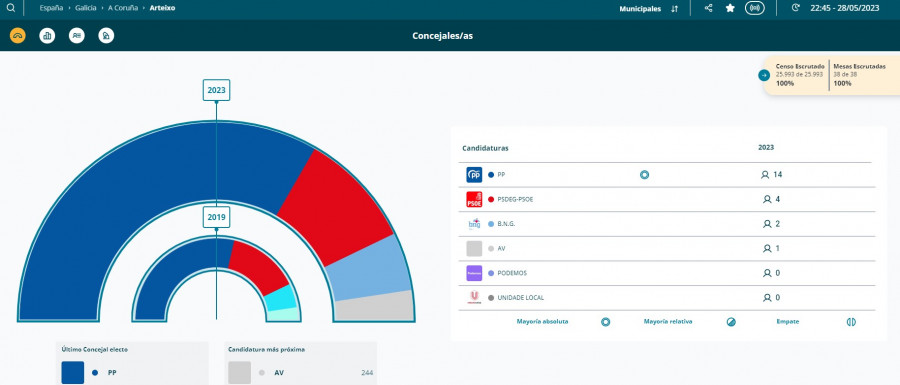The image size is (900, 385).
Task: Click AV councillor seat icon
Action: click(767, 248)
